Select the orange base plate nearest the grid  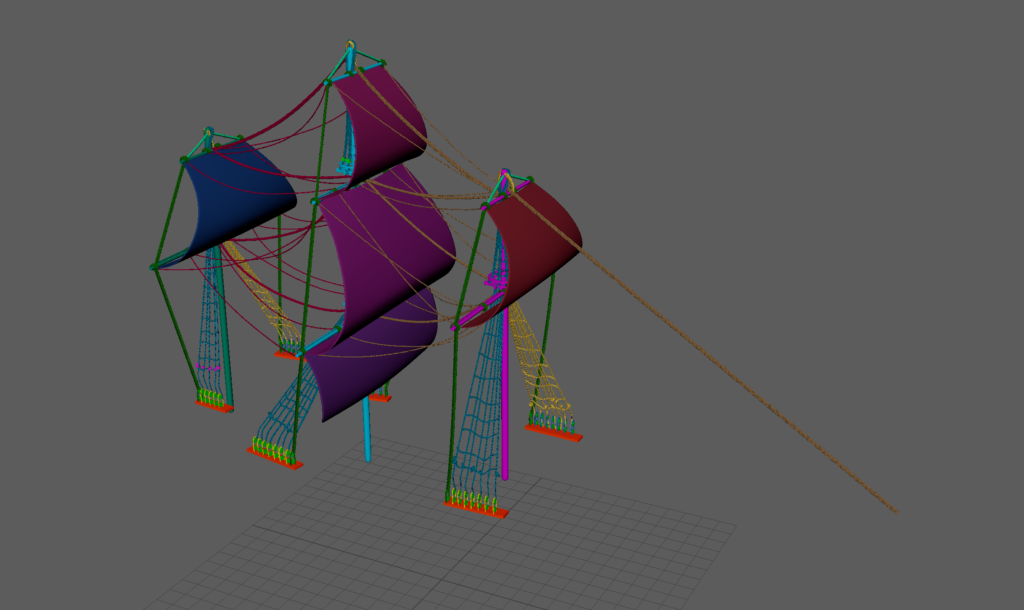[x=476, y=509]
